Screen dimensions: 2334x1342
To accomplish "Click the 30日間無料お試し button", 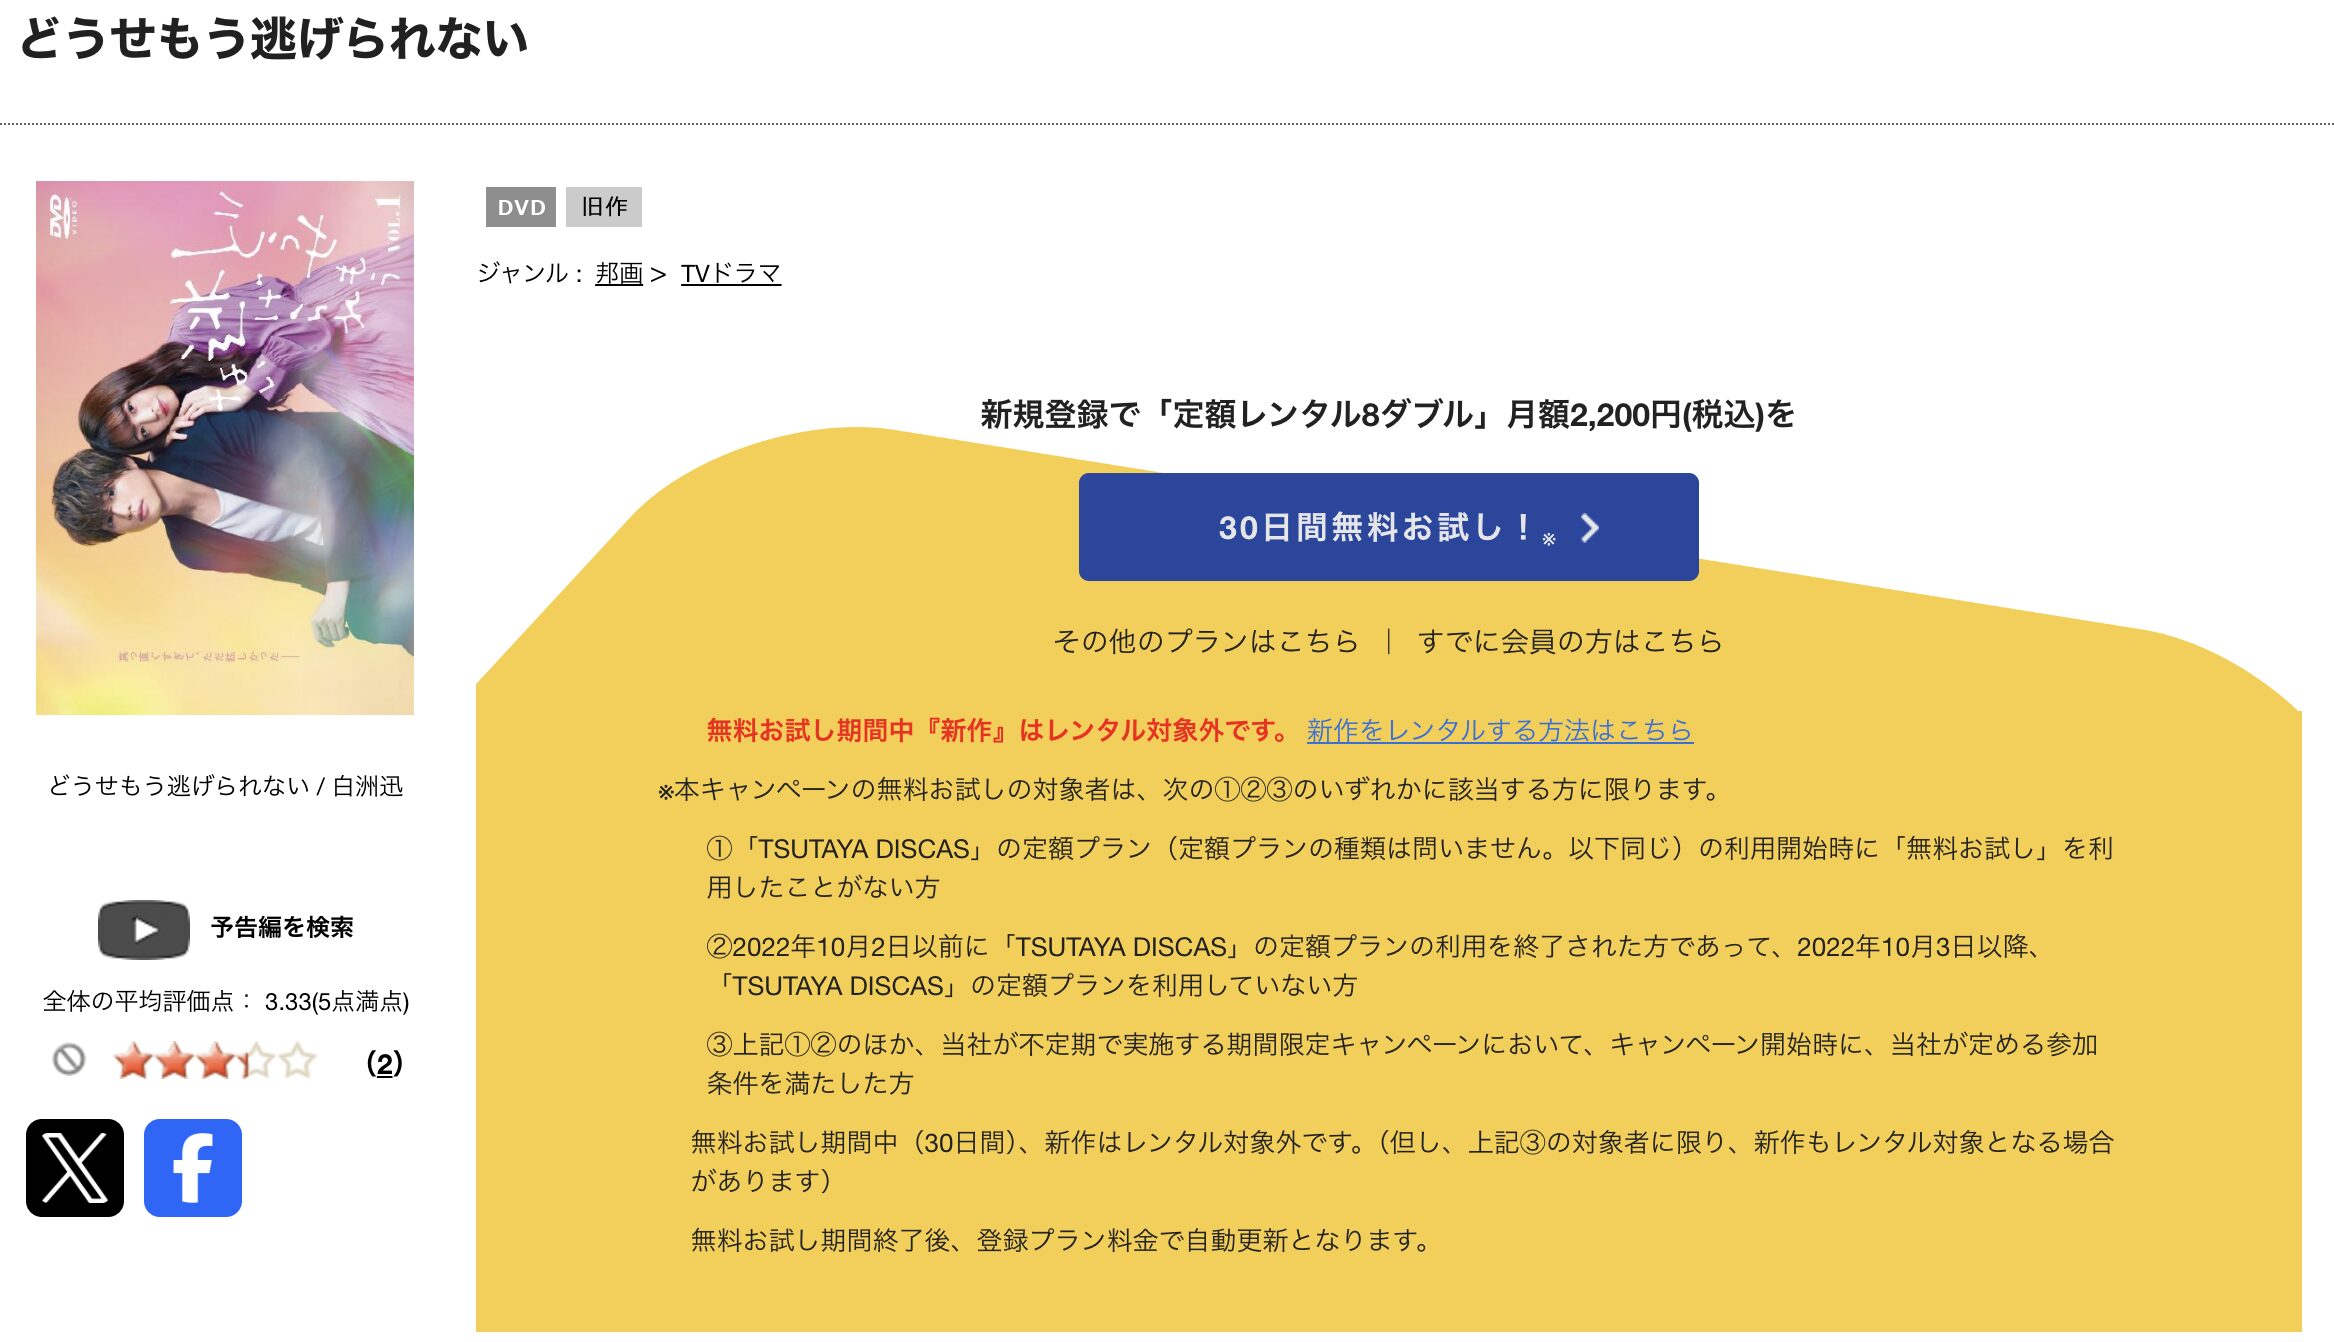I will (1388, 527).
